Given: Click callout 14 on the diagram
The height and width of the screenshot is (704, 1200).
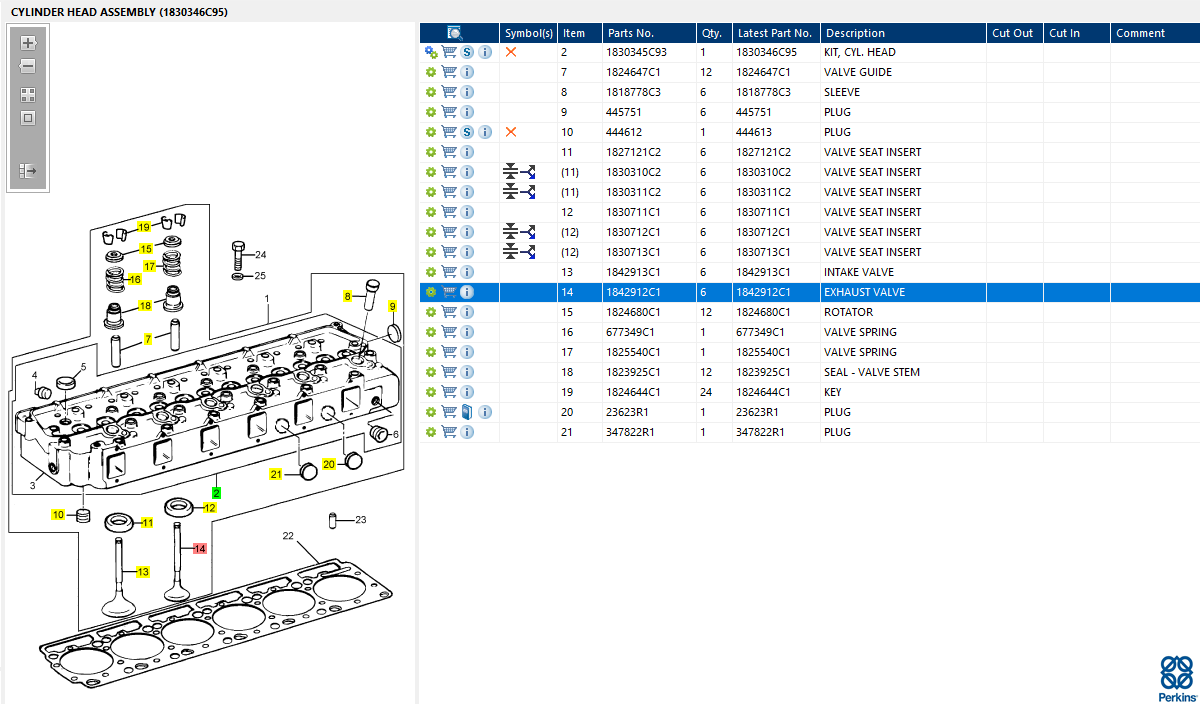Looking at the screenshot, I should coord(199,548).
